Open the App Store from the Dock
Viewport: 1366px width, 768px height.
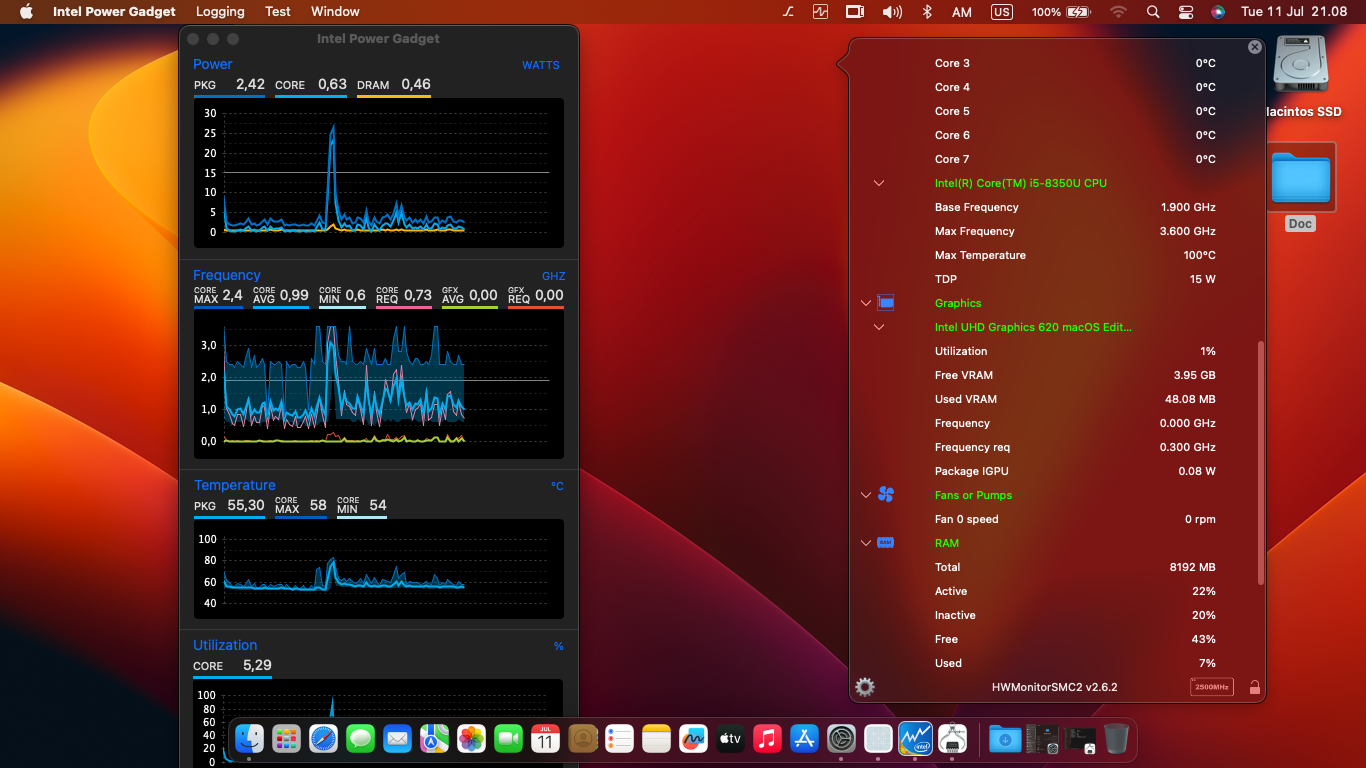pos(804,738)
